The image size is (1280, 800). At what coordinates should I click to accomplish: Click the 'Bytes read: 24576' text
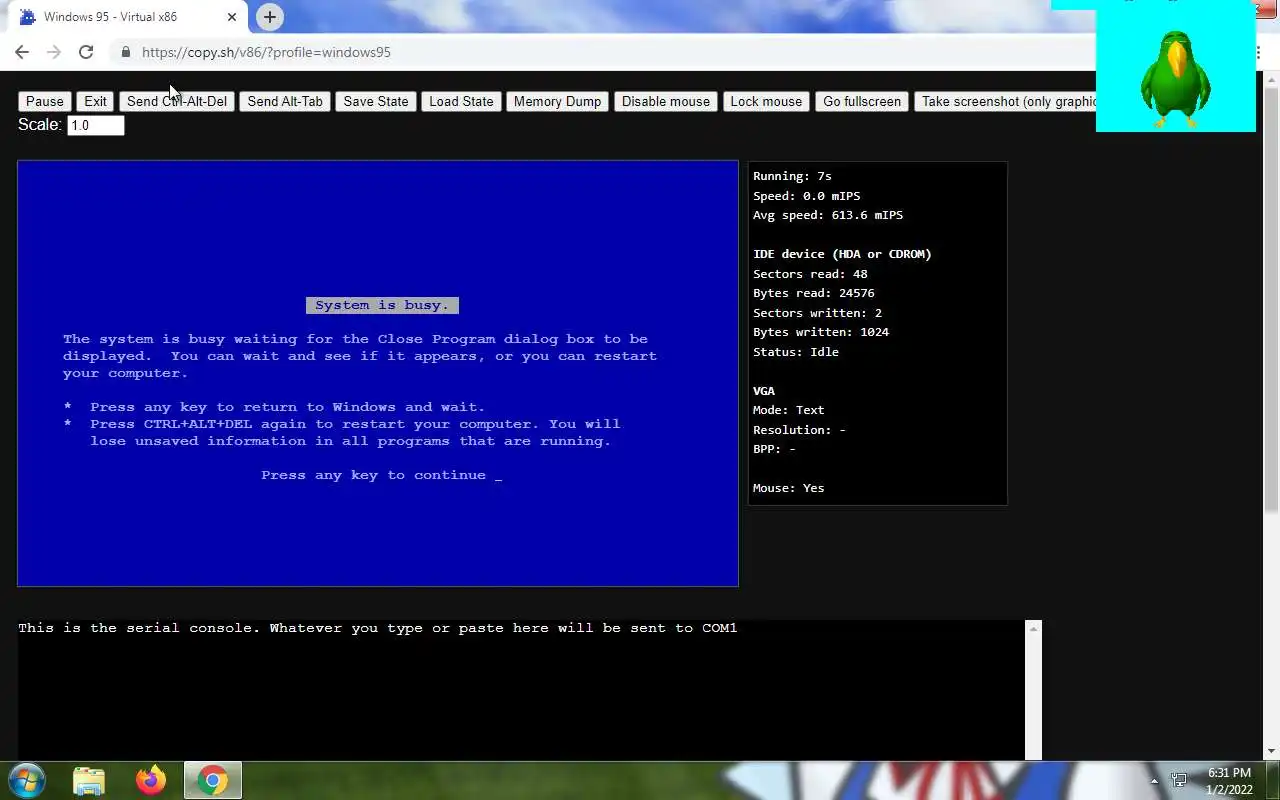pyautogui.click(x=814, y=293)
